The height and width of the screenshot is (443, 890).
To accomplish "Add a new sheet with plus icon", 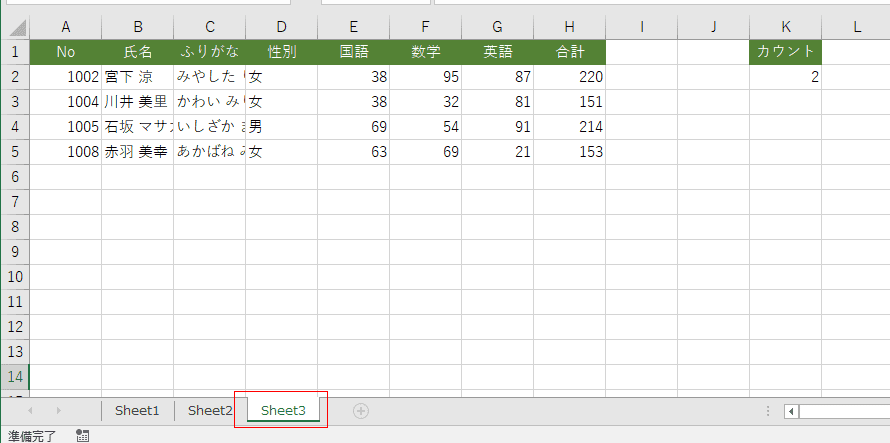I will (x=360, y=411).
